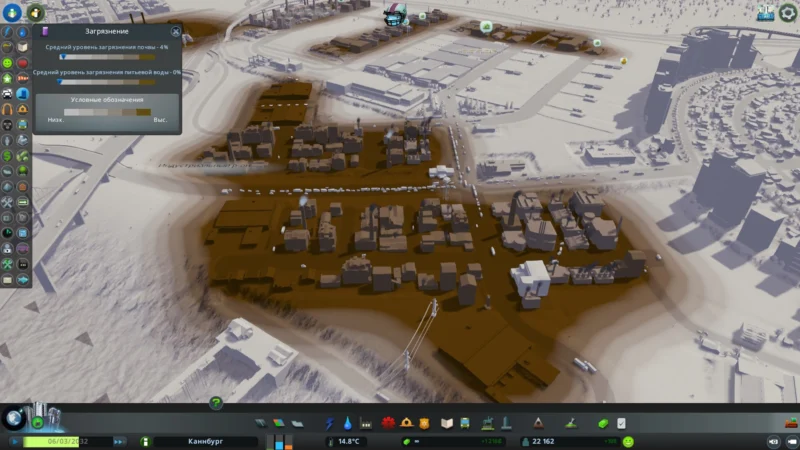This screenshot has height=450, width=800.
Task: Toggle the play/pause simulation button
Action: (14, 441)
